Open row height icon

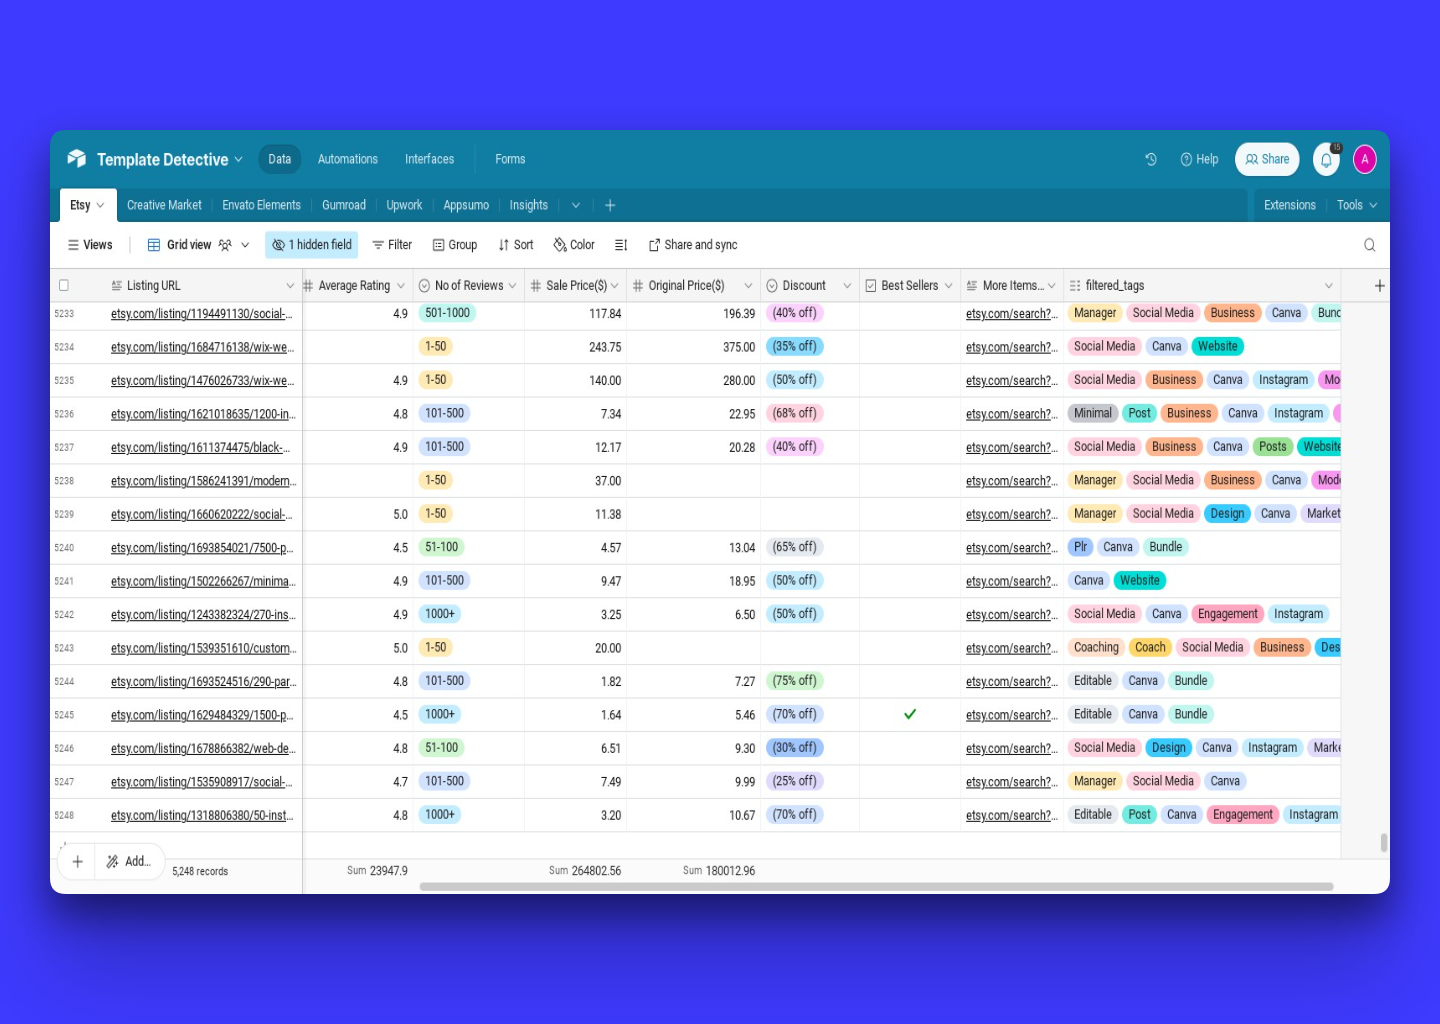coord(621,245)
